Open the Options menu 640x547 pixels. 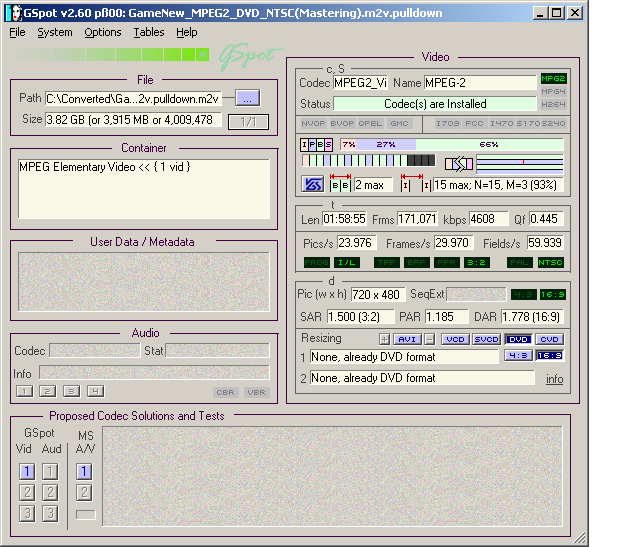point(102,32)
